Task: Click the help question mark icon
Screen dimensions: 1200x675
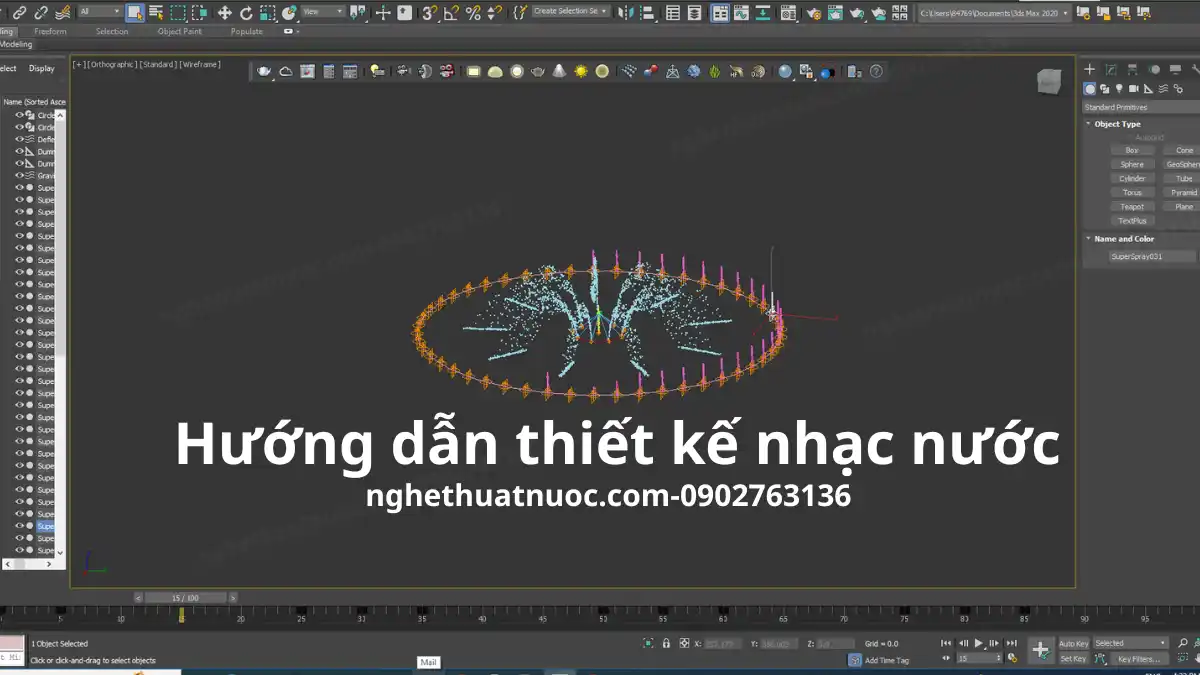Action: [x=876, y=71]
